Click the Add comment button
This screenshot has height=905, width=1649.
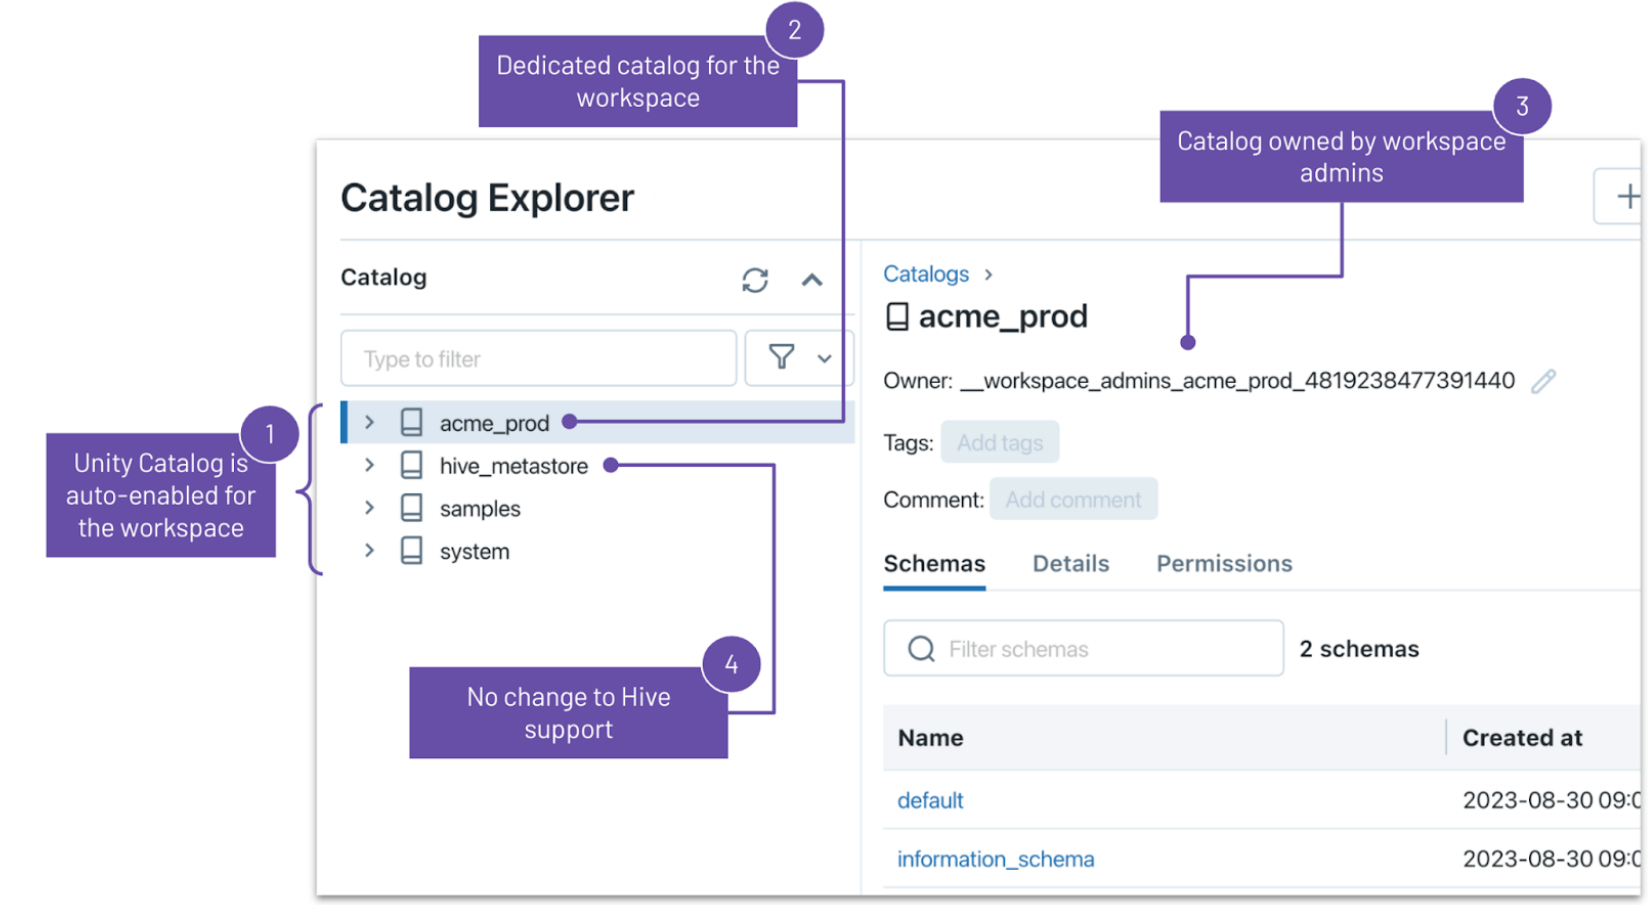[1072, 500]
